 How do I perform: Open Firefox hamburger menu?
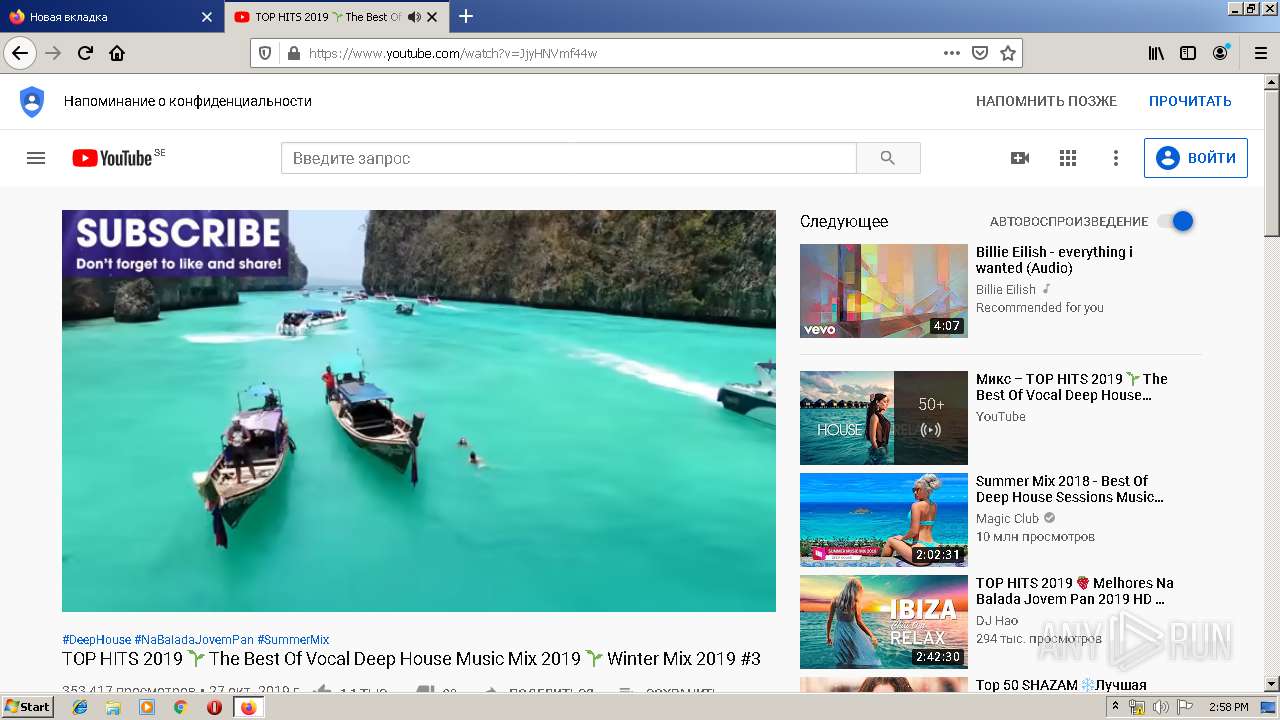pos(1260,53)
